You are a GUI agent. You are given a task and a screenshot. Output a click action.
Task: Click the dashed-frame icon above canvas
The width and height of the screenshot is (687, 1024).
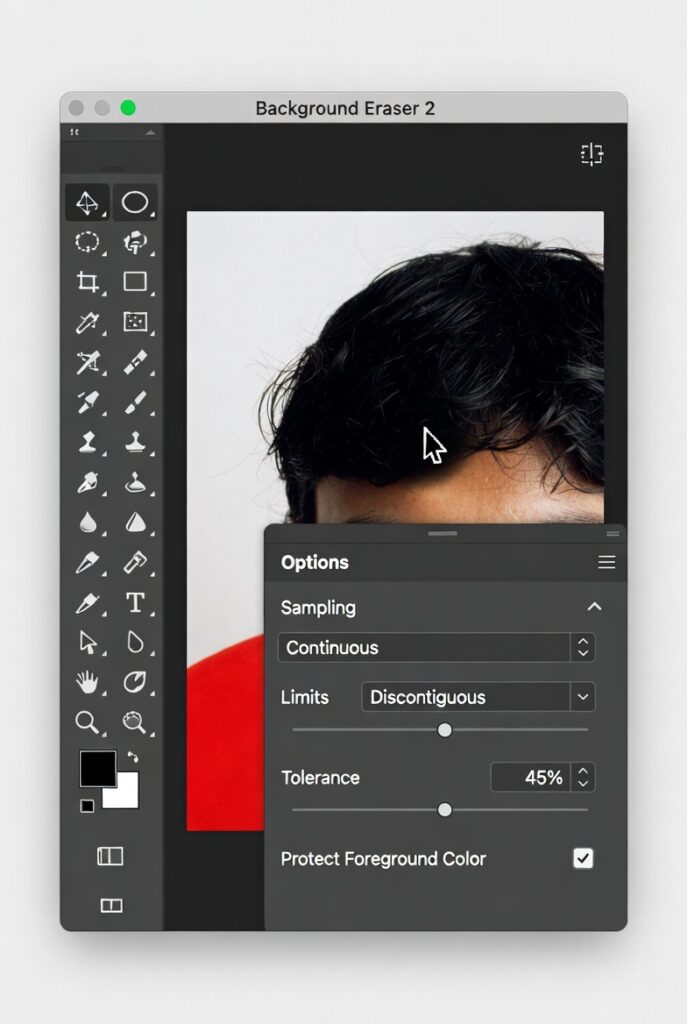tap(592, 154)
